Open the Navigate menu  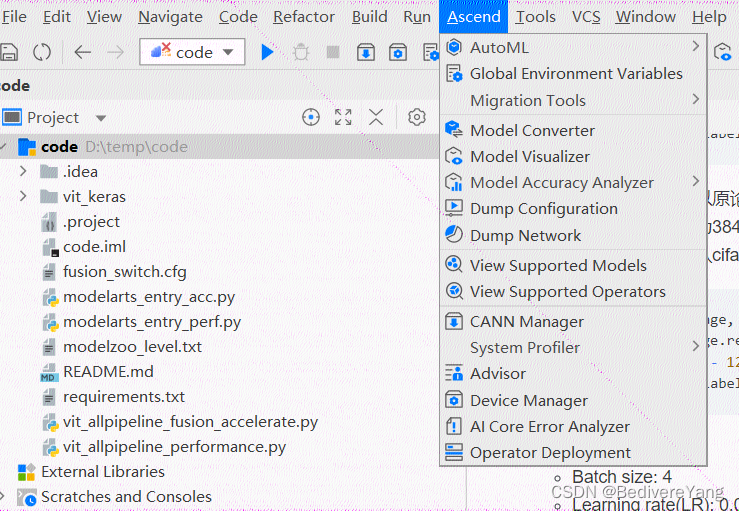point(170,17)
